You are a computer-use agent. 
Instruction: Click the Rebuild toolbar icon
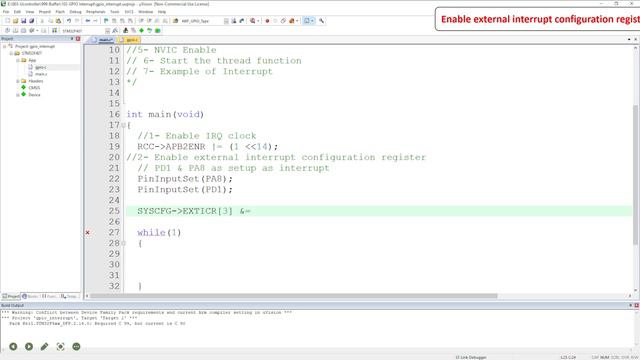click(23, 31)
